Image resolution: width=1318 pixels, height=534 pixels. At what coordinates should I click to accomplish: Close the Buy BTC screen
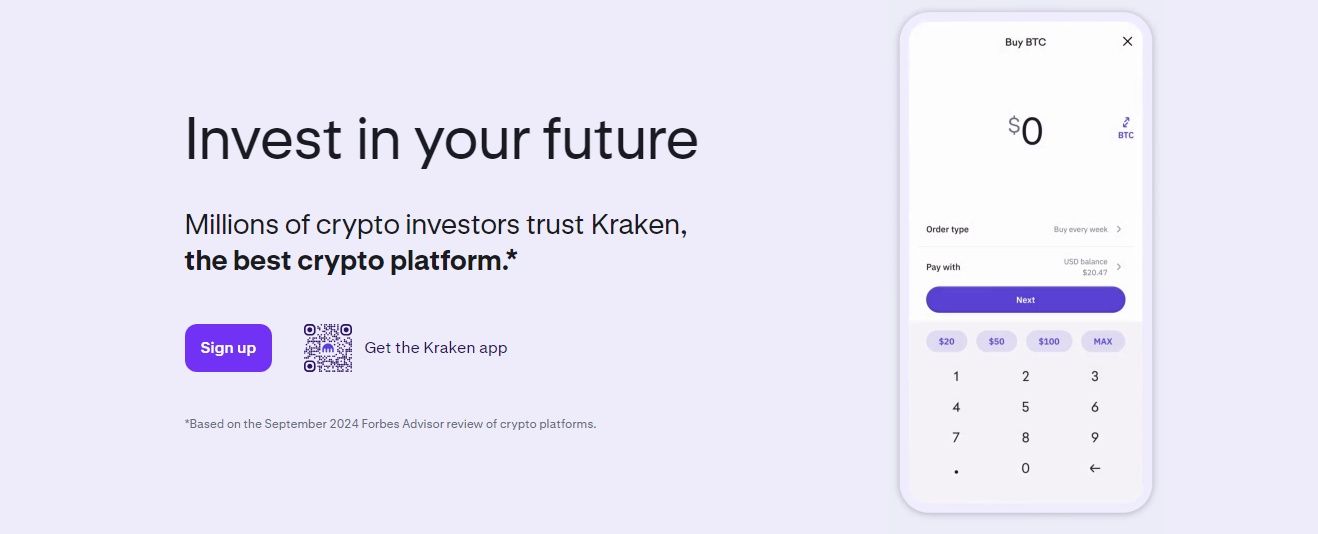1127,42
